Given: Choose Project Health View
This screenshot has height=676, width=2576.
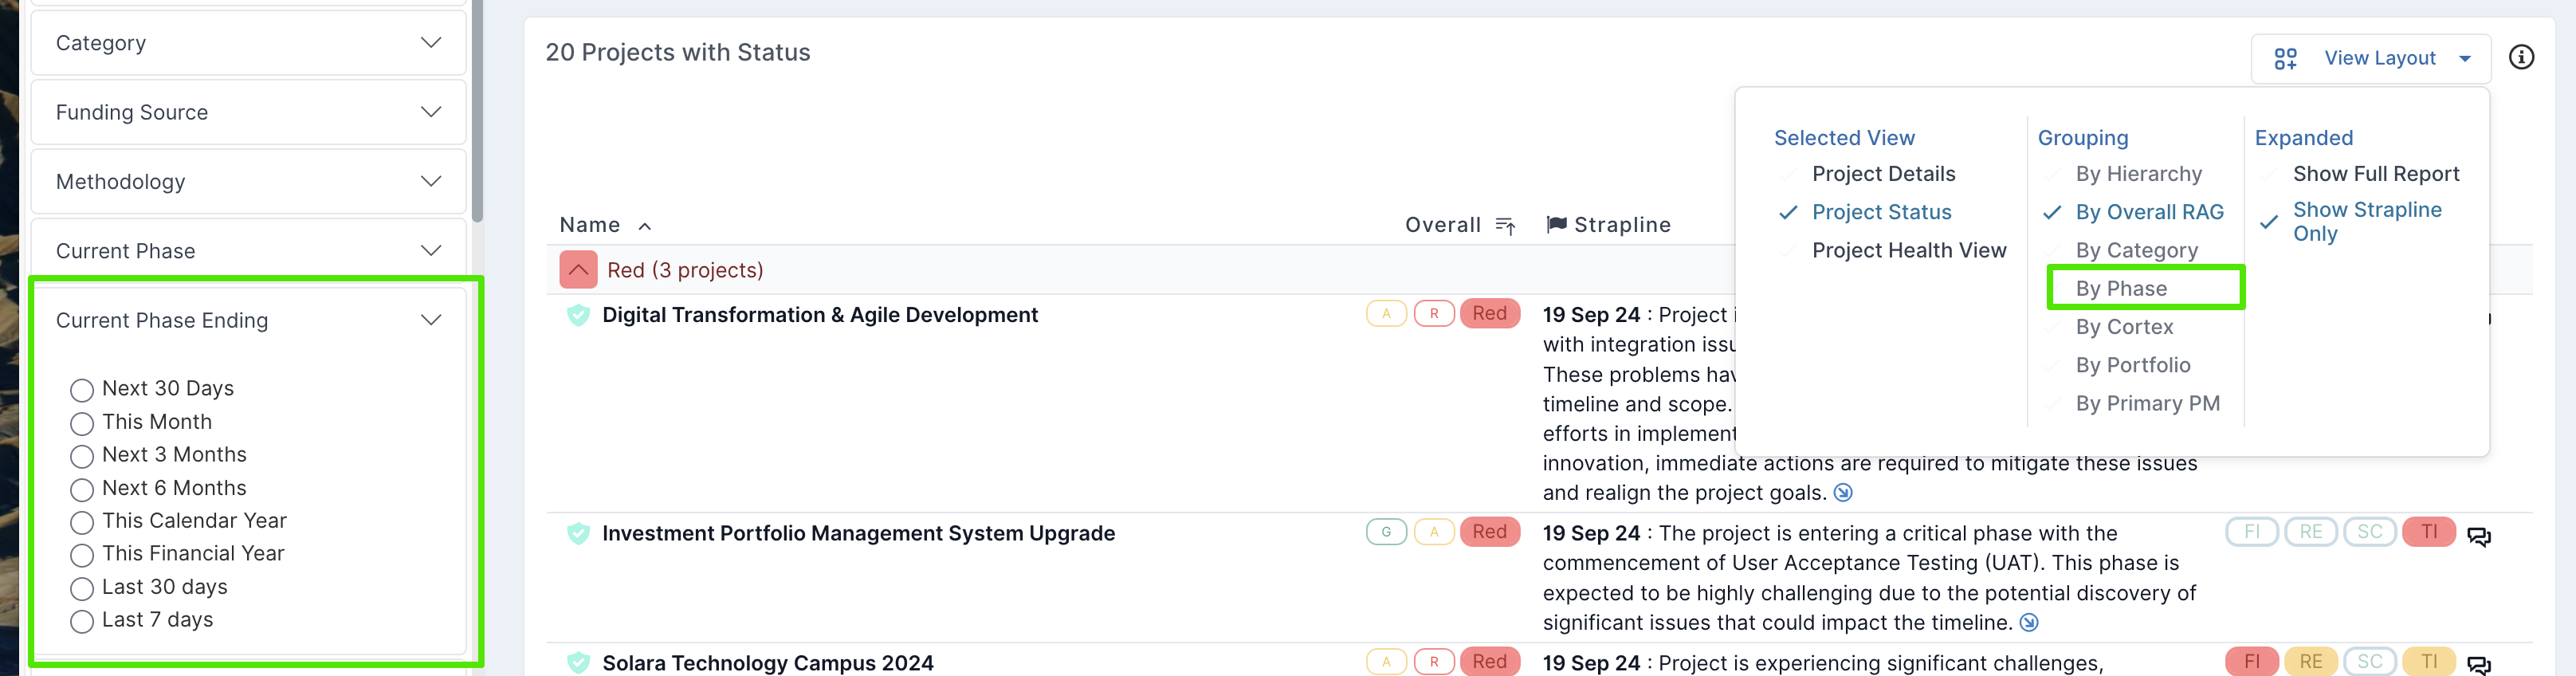Looking at the screenshot, I should pos(1909,250).
